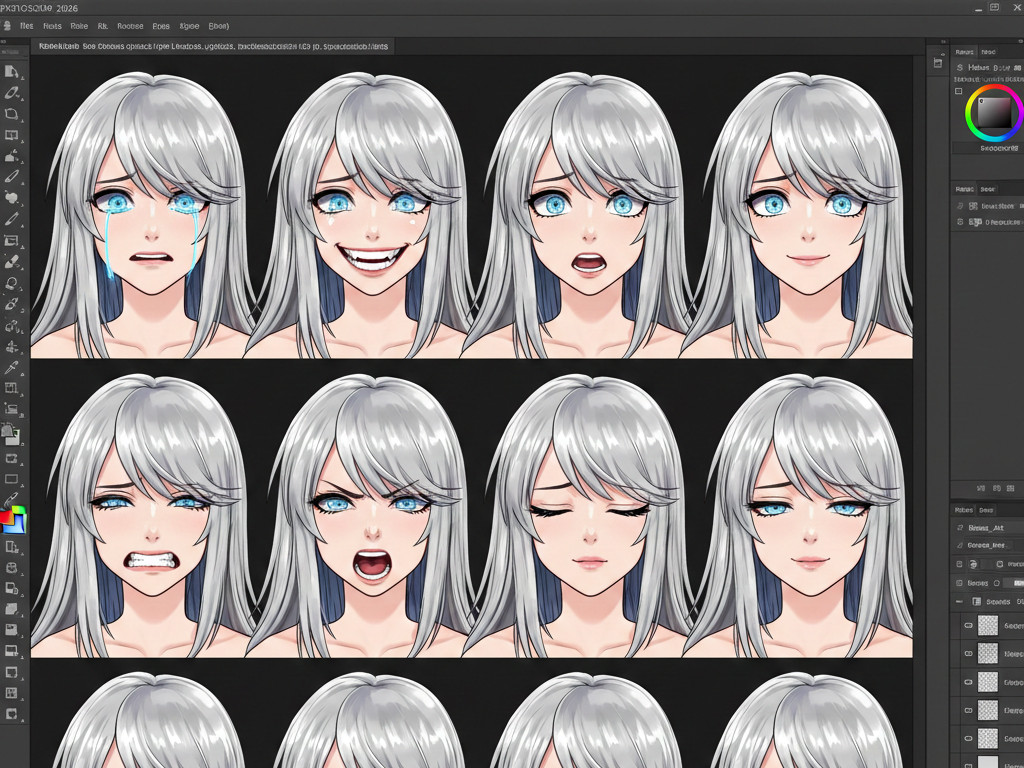Click the home icon left of the Nes menu

[x=7, y=26]
